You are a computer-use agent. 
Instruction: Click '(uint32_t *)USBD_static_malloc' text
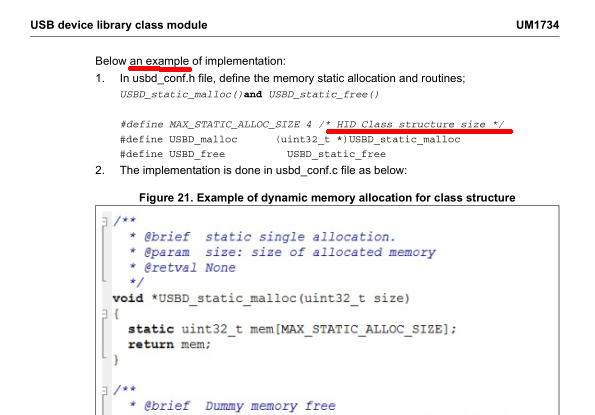coord(368,140)
